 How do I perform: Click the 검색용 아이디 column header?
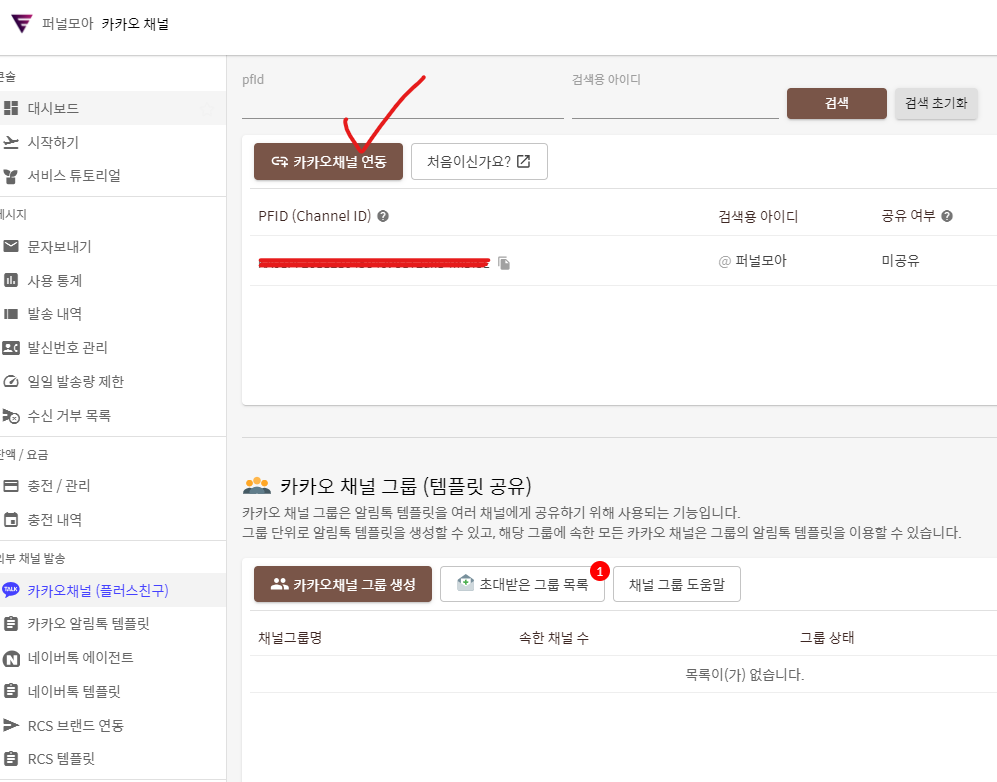pyautogui.click(x=758, y=216)
